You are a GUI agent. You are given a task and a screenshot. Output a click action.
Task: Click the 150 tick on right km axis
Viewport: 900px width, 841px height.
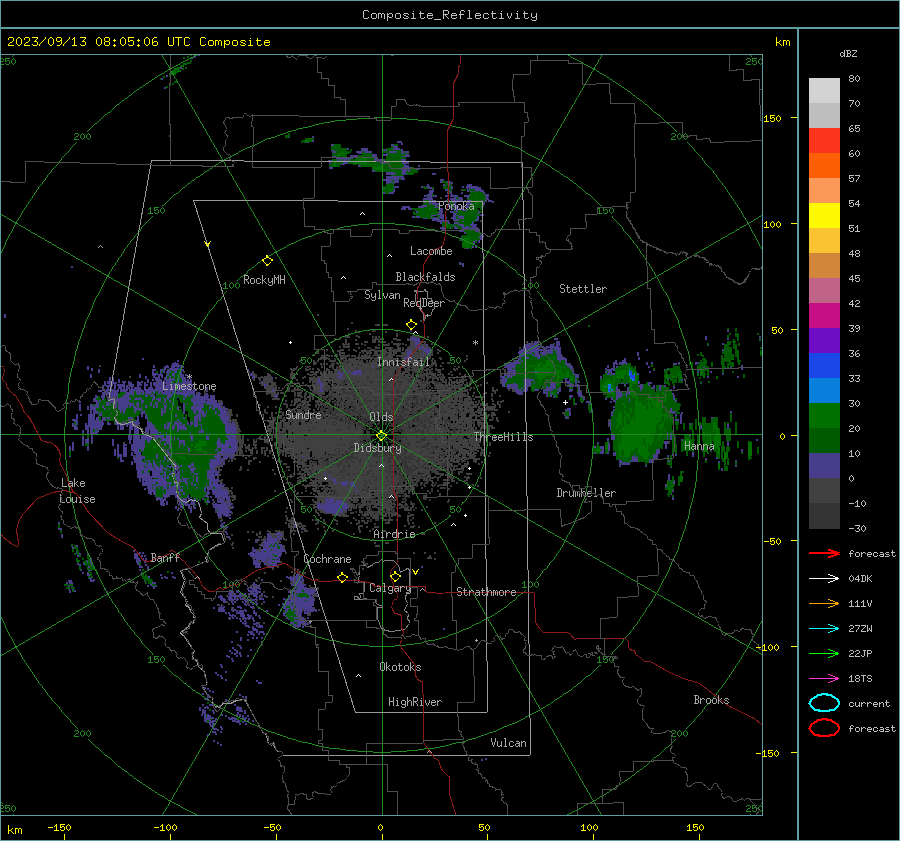pos(772,118)
